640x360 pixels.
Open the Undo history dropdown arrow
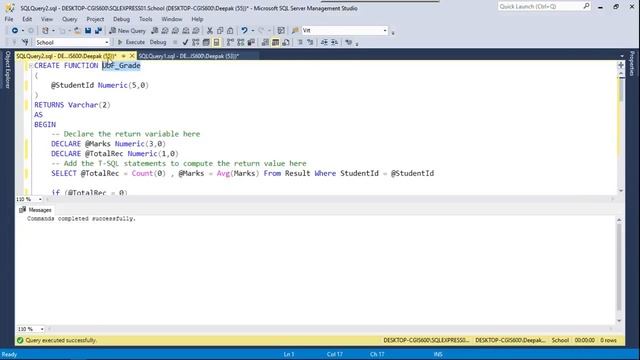tap(253, 31)
